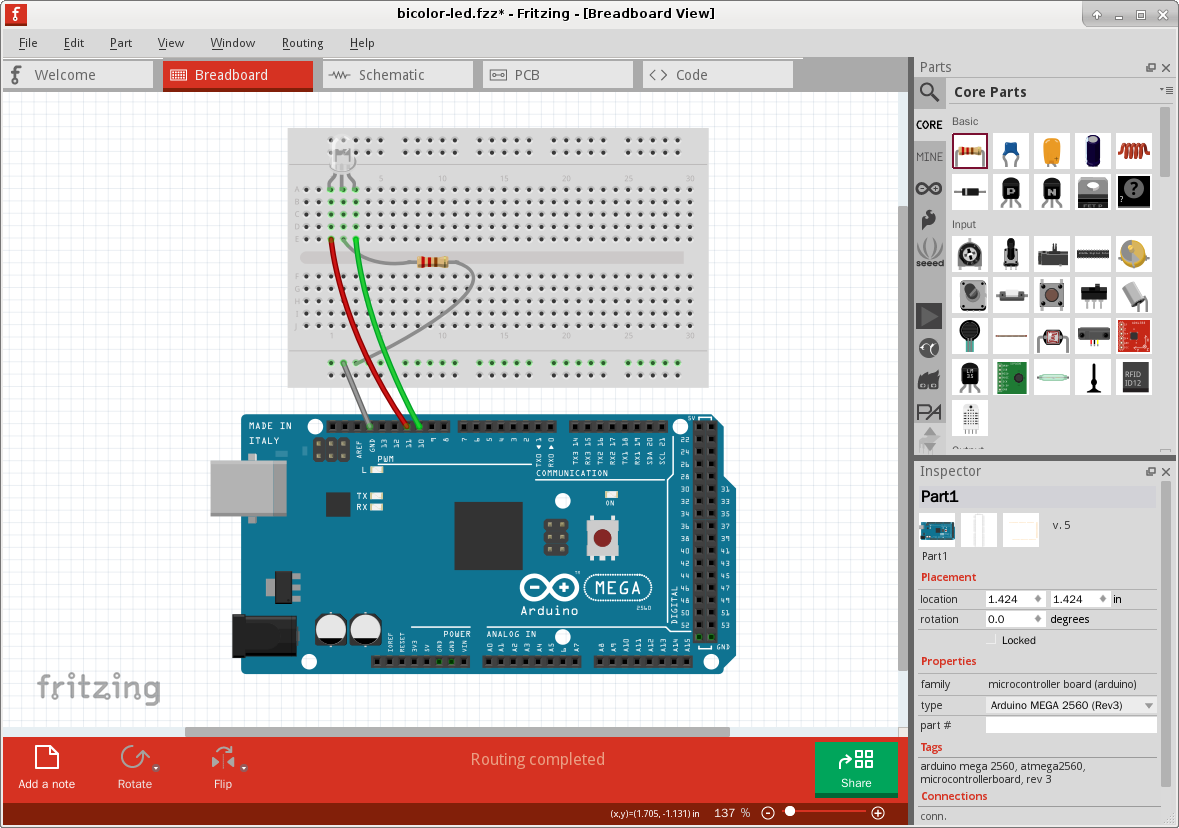Image resolution: width=1179 pixels, height=828 pixels.
Task: Open the parts search magnifier
Action: click(x=929, y=92)
